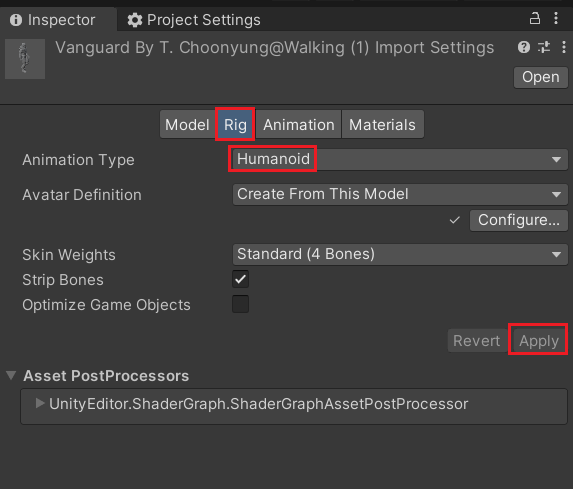This screenshot has width=573, height=489.
Task: Click the Vanguard Import Settings title text
Action: point(274,48)
